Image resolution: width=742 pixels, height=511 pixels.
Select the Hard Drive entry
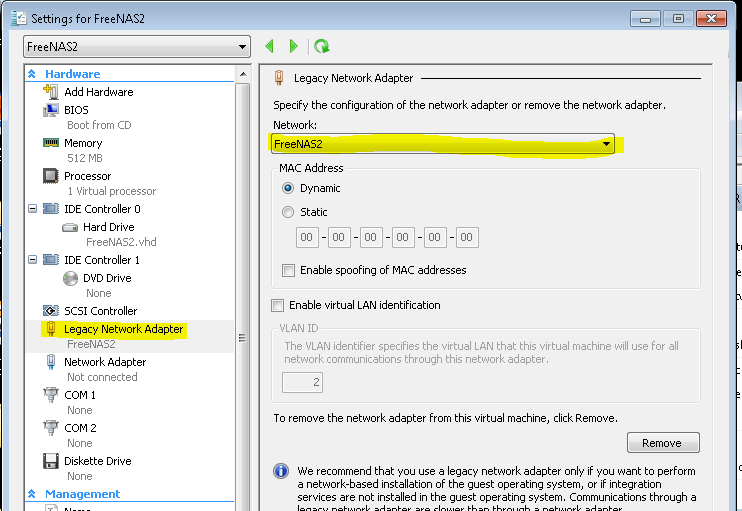pos(109,227)
